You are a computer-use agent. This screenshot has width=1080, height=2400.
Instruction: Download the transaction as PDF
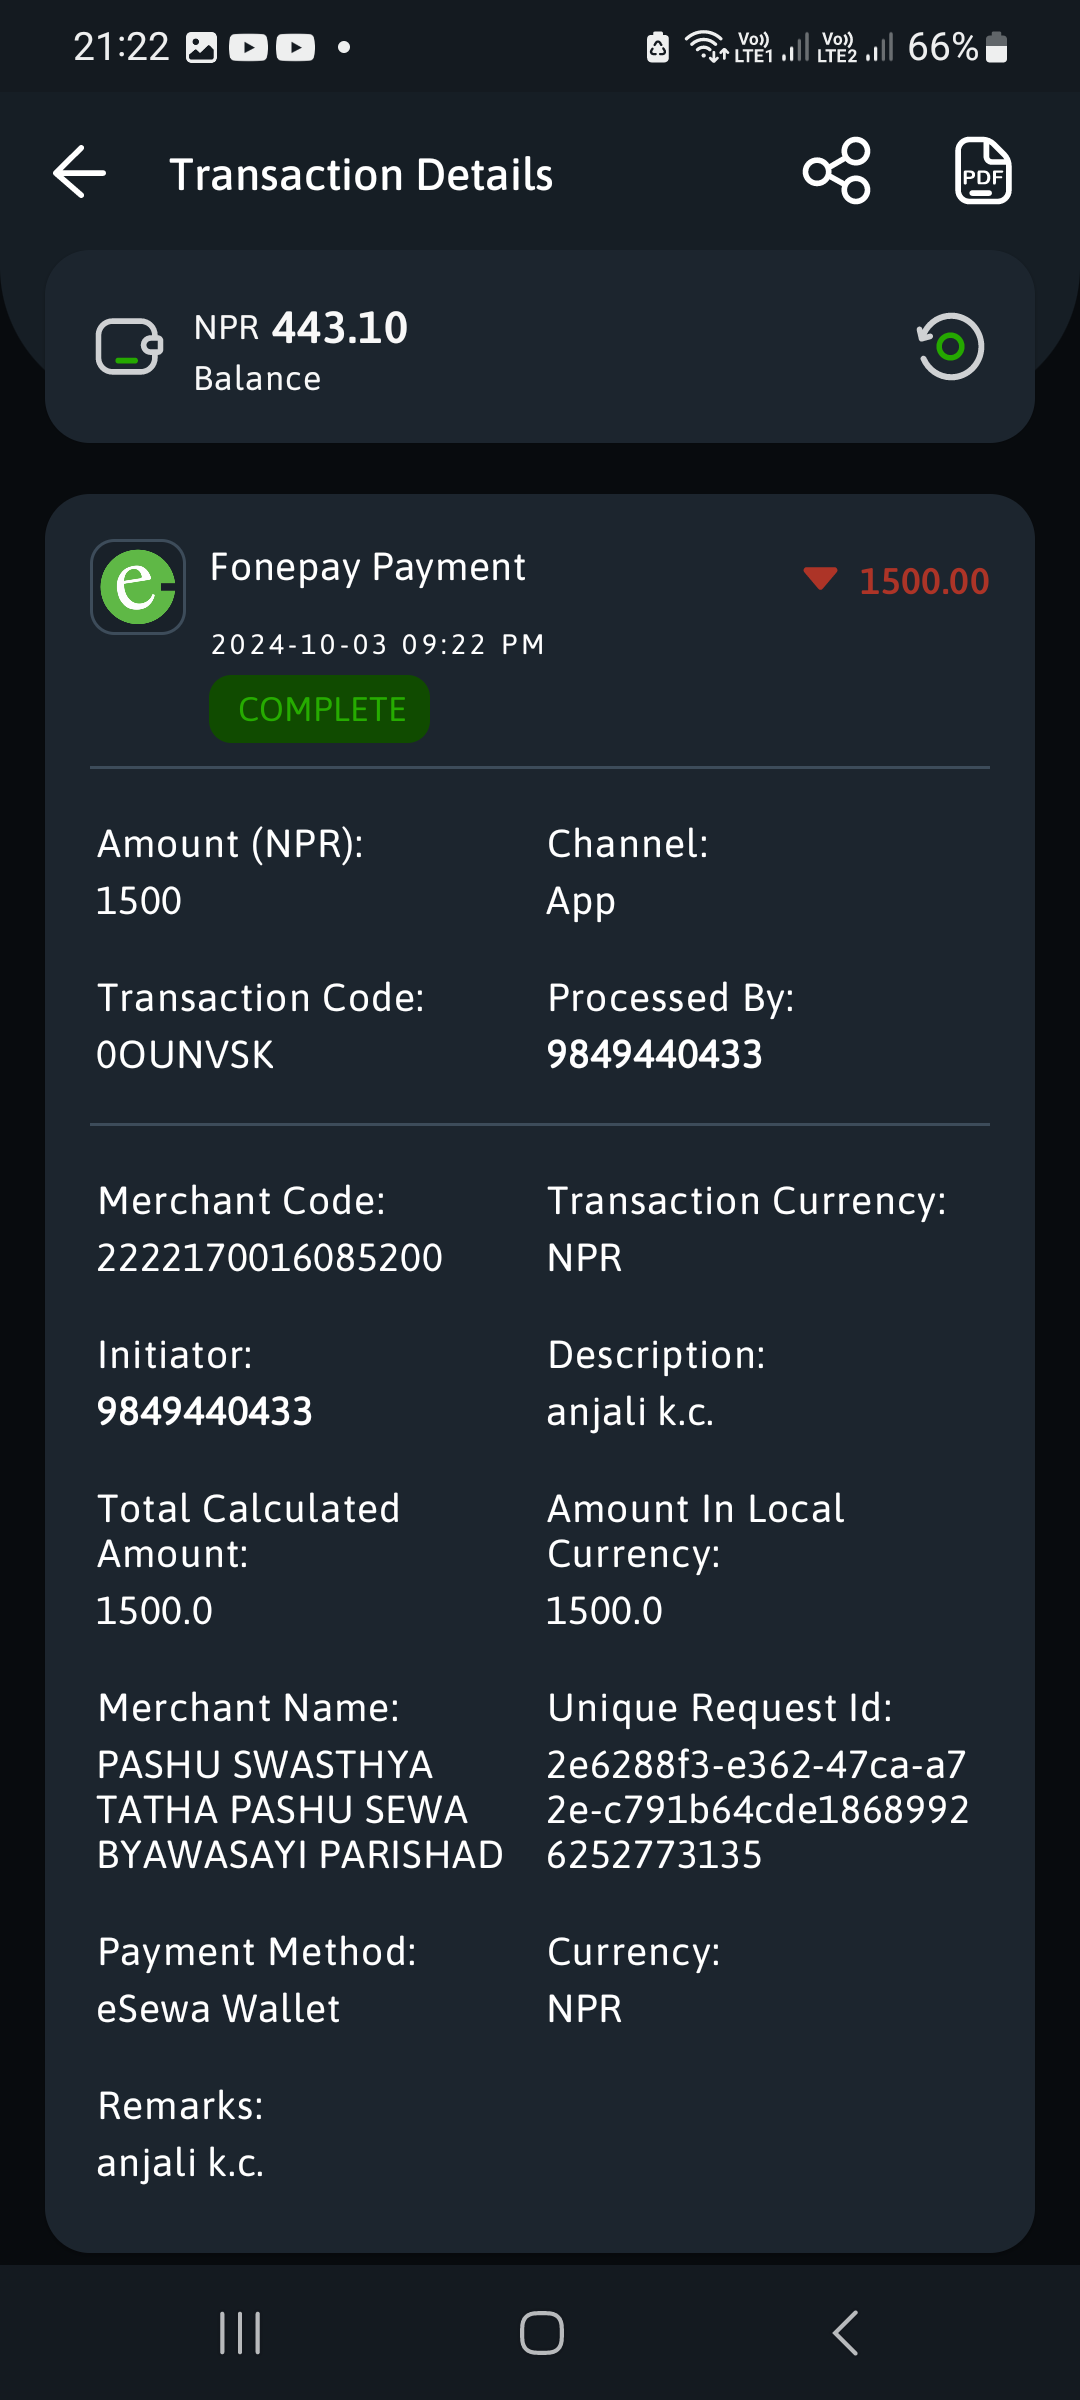coord(983,171)
